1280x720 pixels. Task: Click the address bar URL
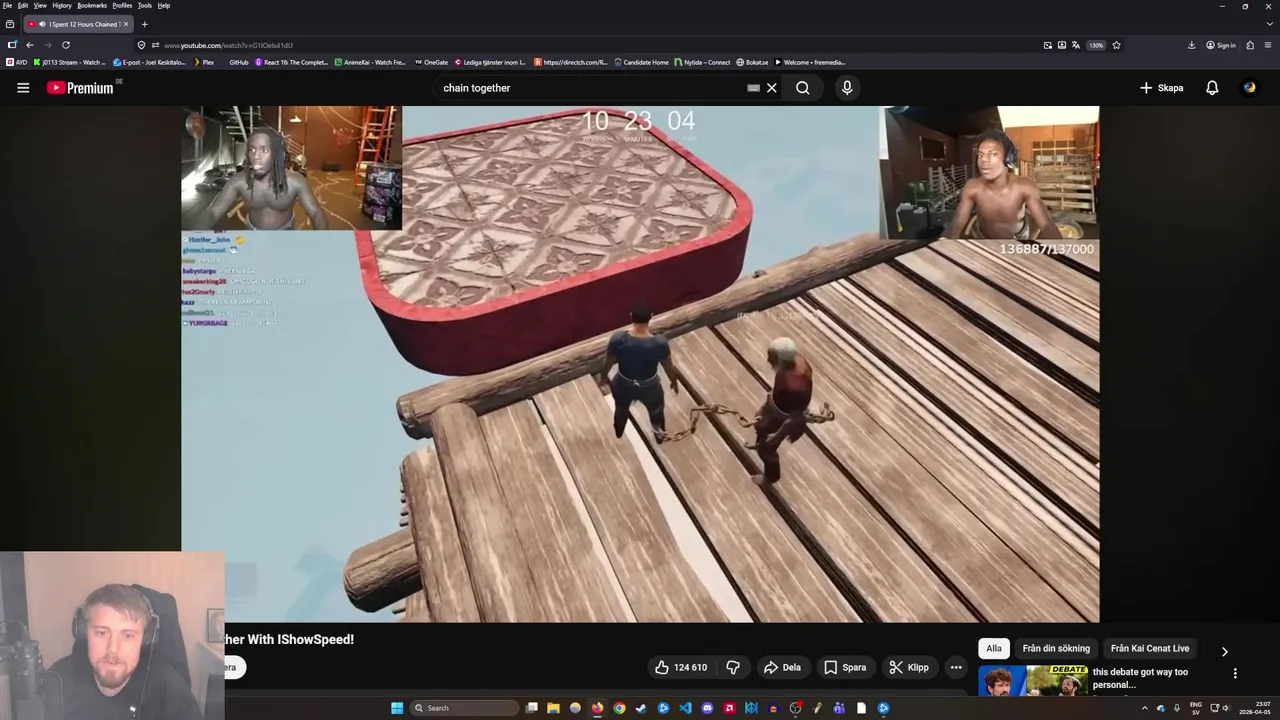point(228,45)
